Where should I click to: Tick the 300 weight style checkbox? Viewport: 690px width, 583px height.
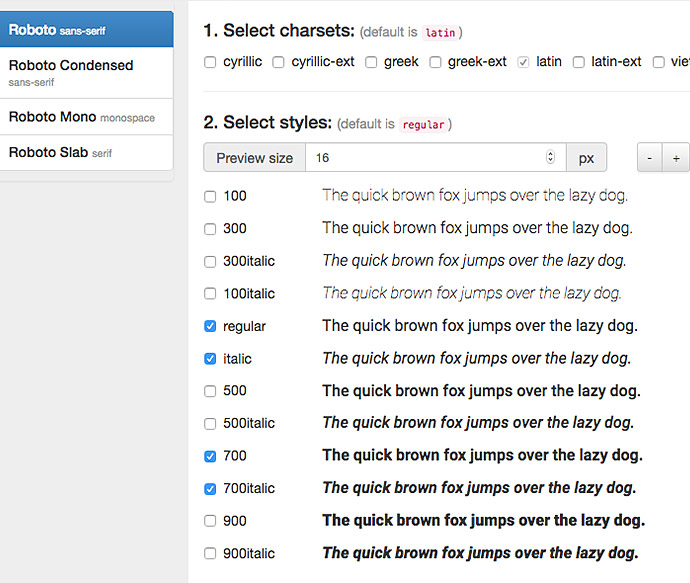[210, 229]
